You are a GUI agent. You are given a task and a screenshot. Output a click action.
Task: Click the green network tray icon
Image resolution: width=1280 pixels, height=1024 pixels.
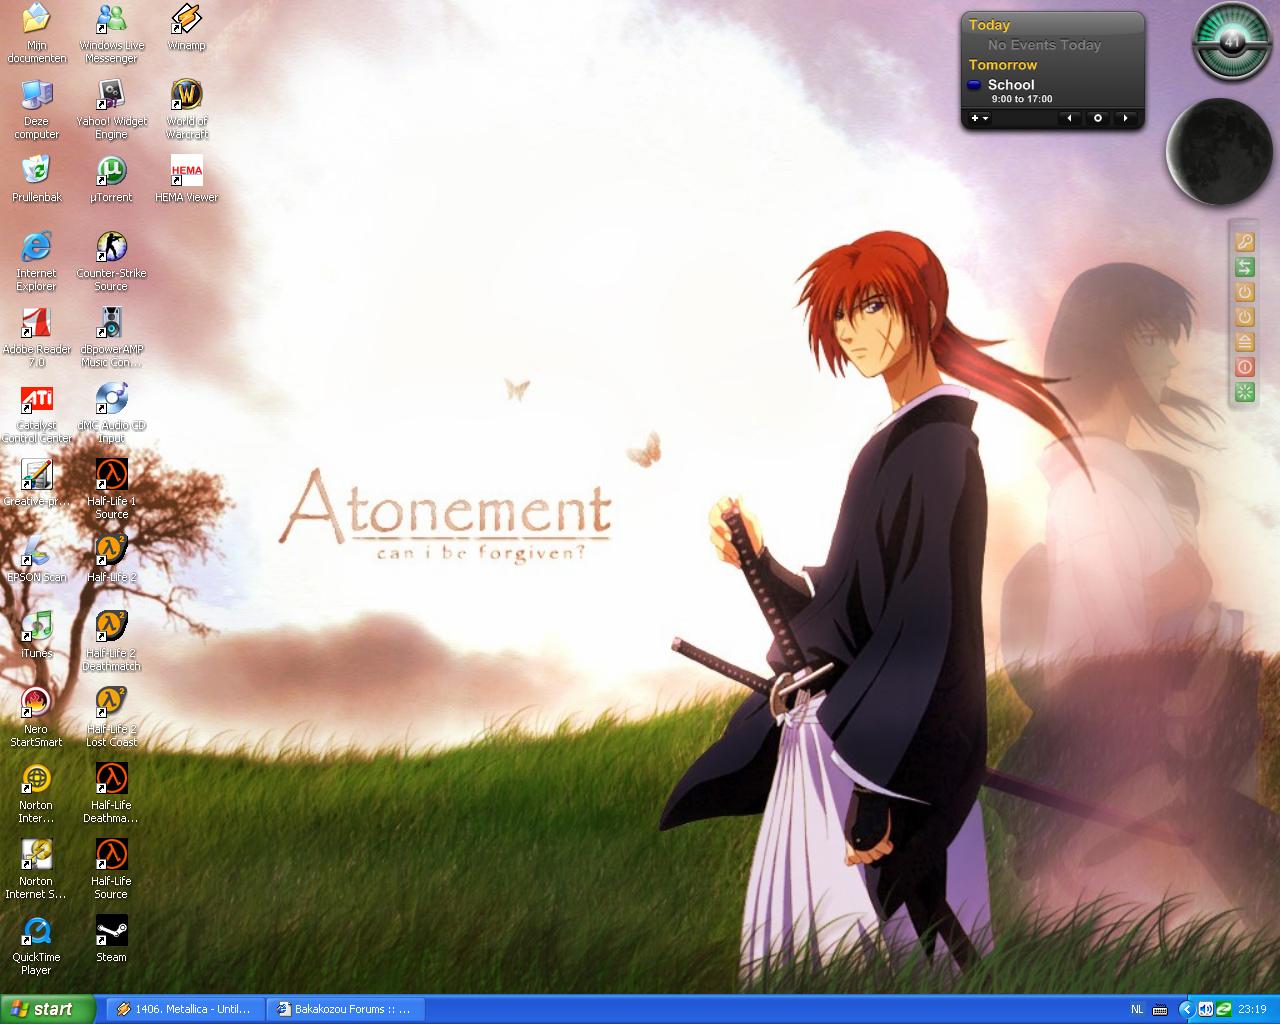tap(1223, 1010)
